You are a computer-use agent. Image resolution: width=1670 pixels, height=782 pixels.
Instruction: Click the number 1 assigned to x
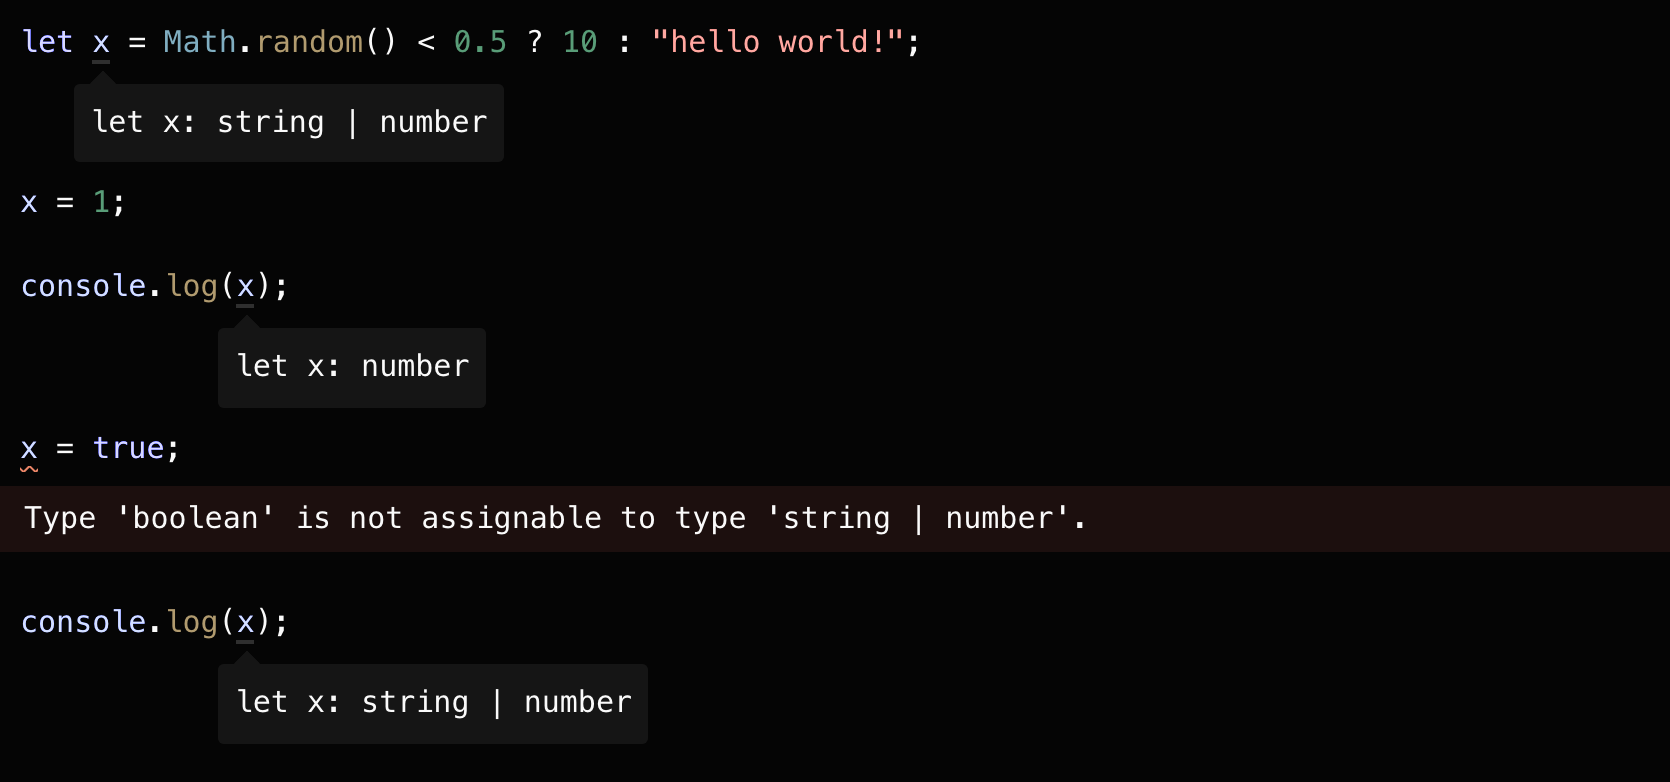101,203
